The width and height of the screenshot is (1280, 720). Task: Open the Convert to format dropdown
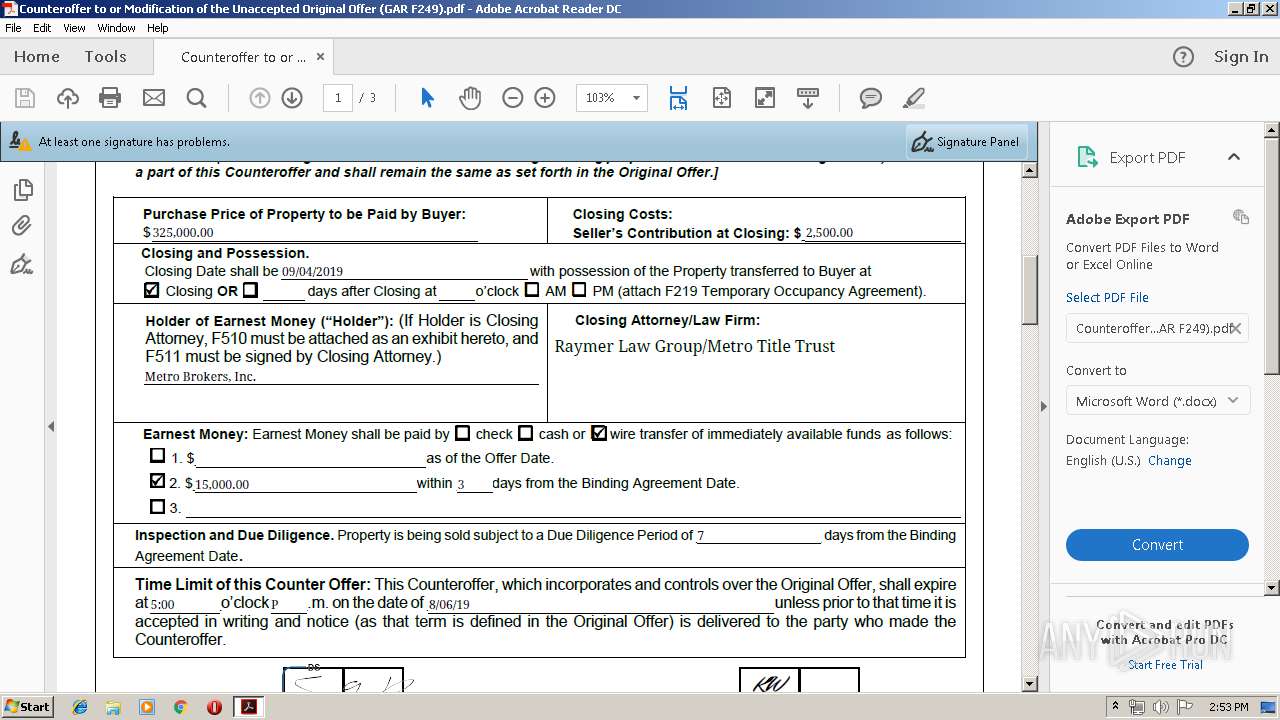1157,401
